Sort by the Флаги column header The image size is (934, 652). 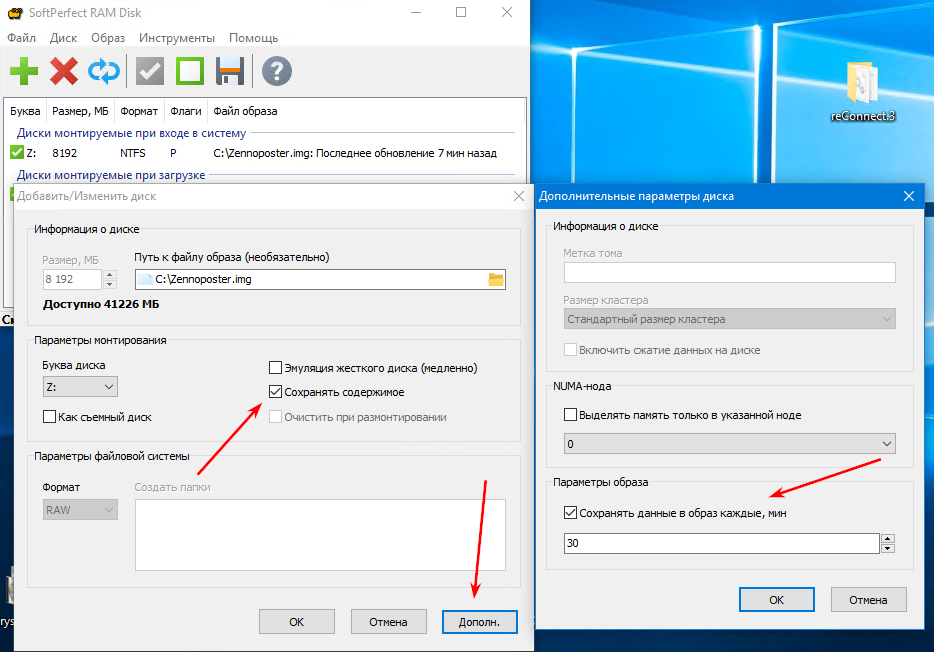(x=186, y=111)
